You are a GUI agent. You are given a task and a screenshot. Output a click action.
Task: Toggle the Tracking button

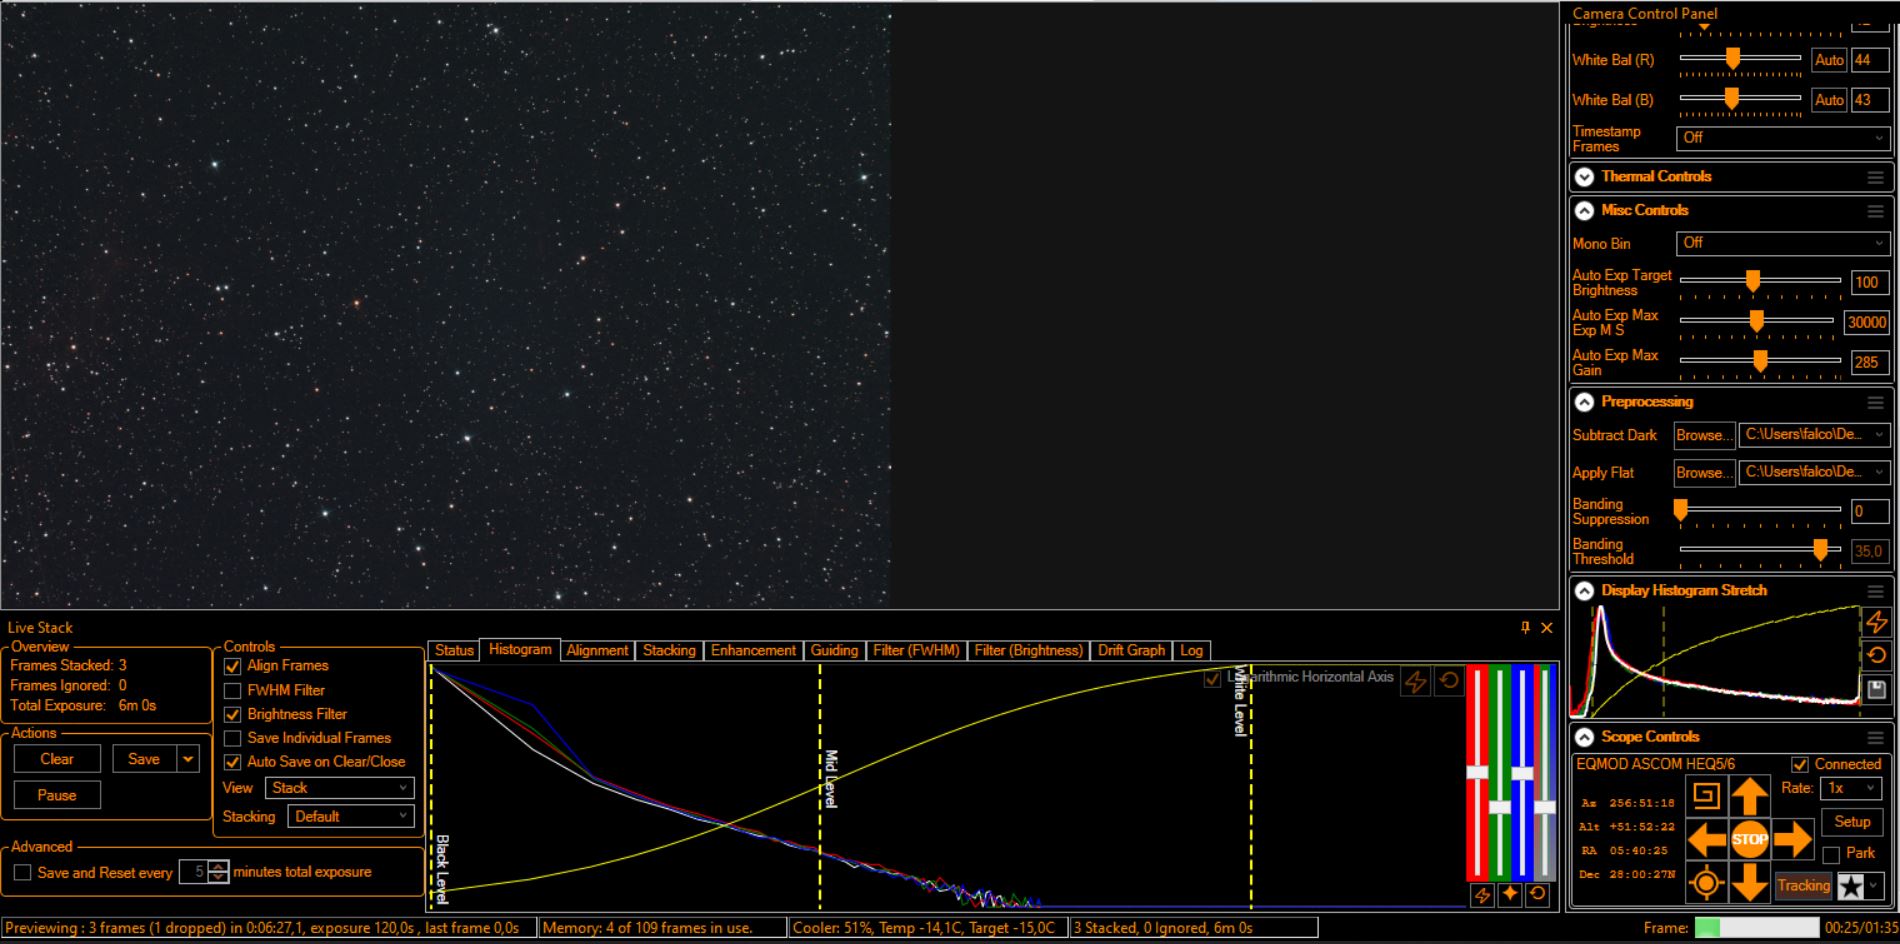(1803, 886)
